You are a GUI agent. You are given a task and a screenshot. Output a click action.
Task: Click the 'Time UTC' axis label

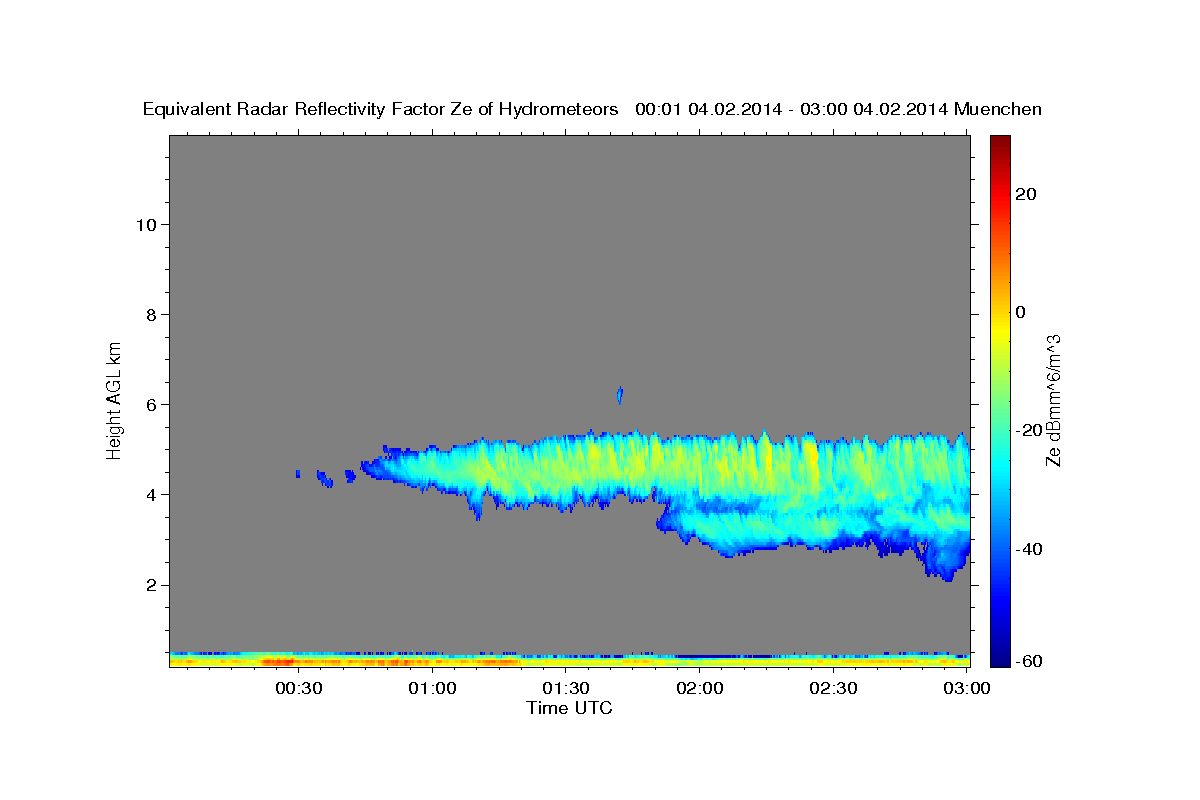[569, 708]
